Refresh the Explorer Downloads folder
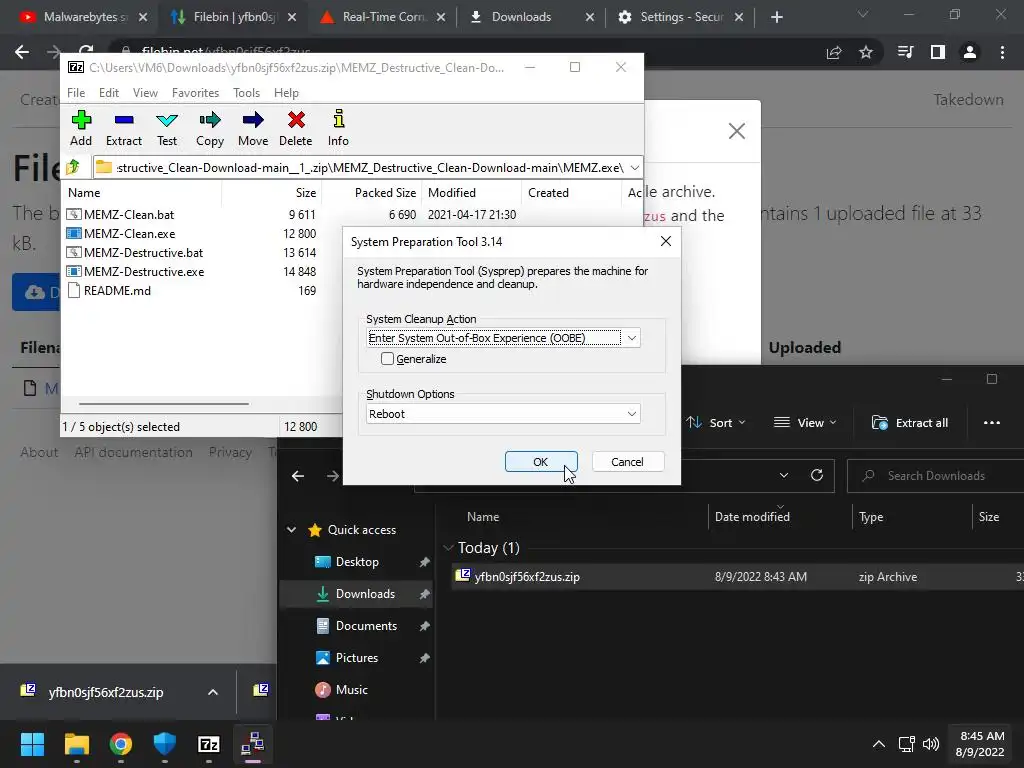Screen dimensions: 1024x768 (817, 475)
